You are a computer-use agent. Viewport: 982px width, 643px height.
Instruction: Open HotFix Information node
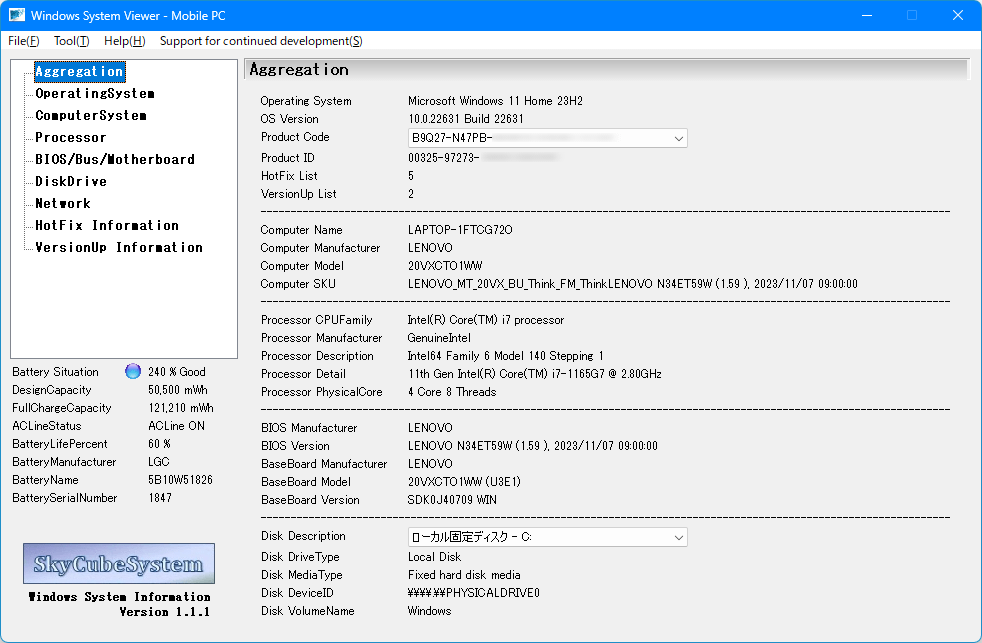pyautogui.click(x=107, y=225)
